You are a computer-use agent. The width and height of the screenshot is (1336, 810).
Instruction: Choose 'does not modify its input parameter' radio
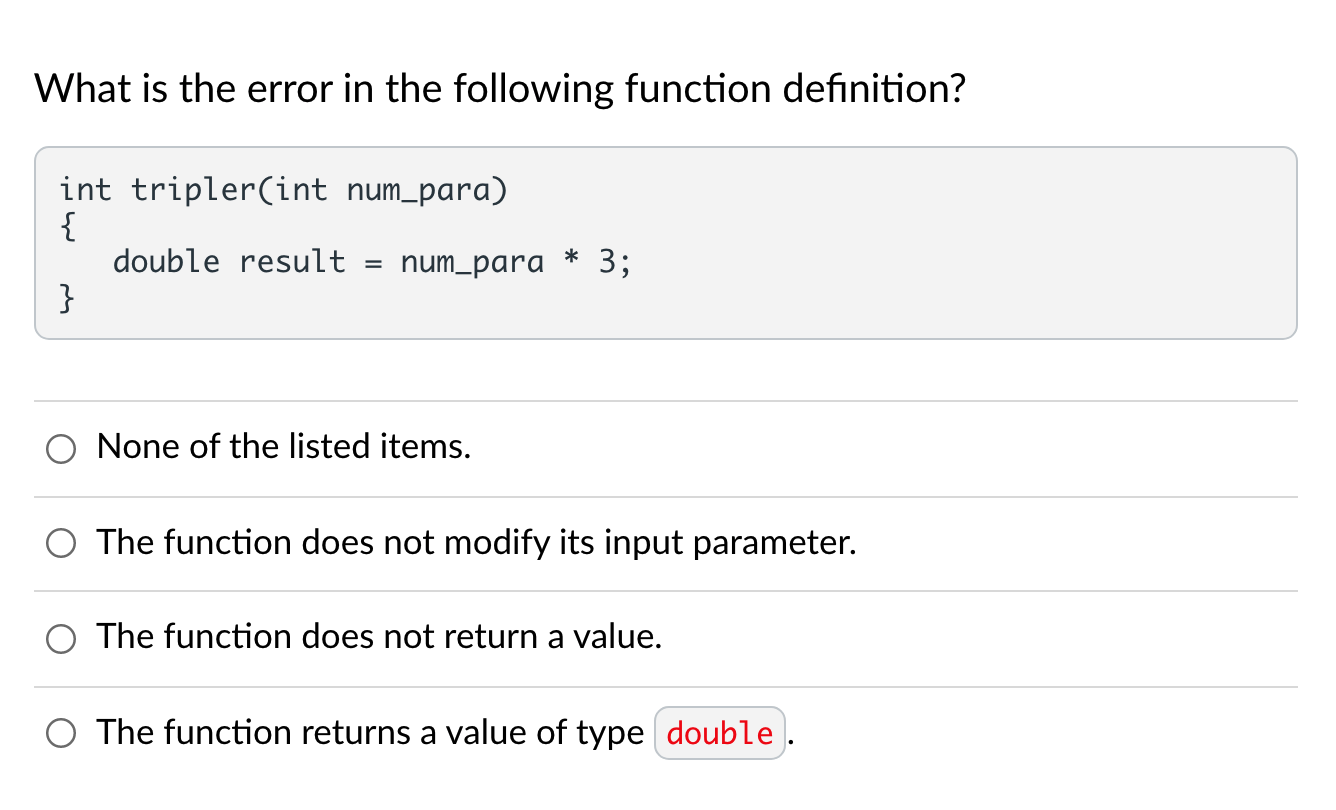(61, 544)
